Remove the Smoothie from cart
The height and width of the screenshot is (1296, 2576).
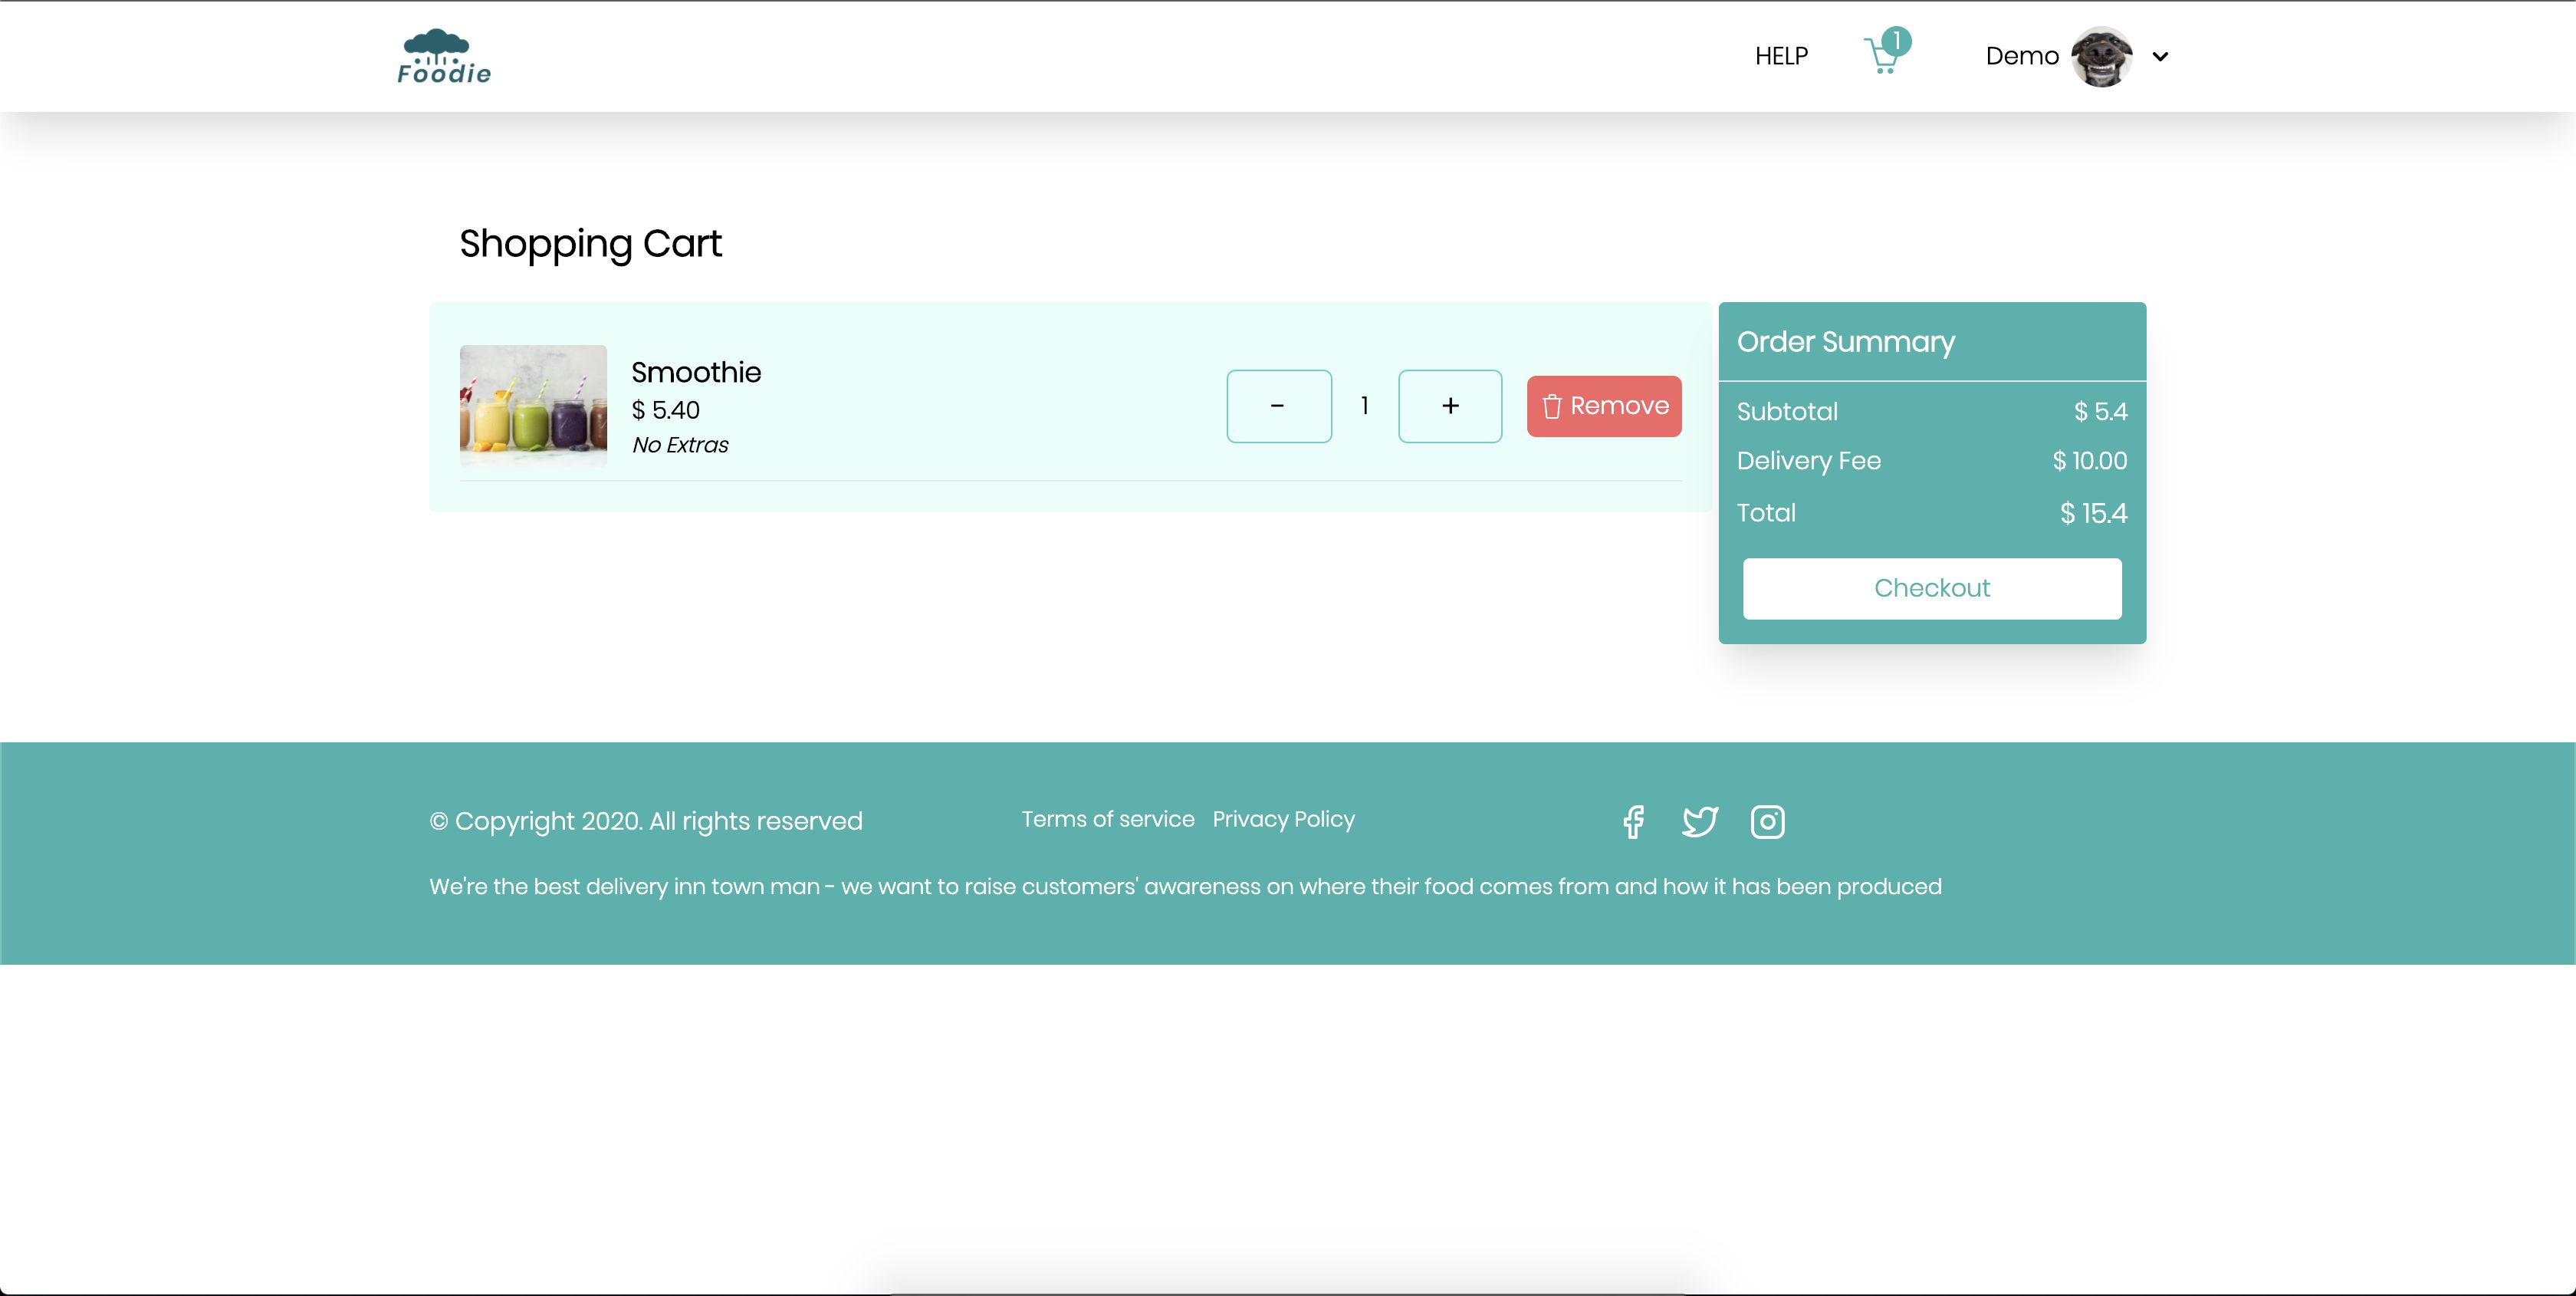1604,406
